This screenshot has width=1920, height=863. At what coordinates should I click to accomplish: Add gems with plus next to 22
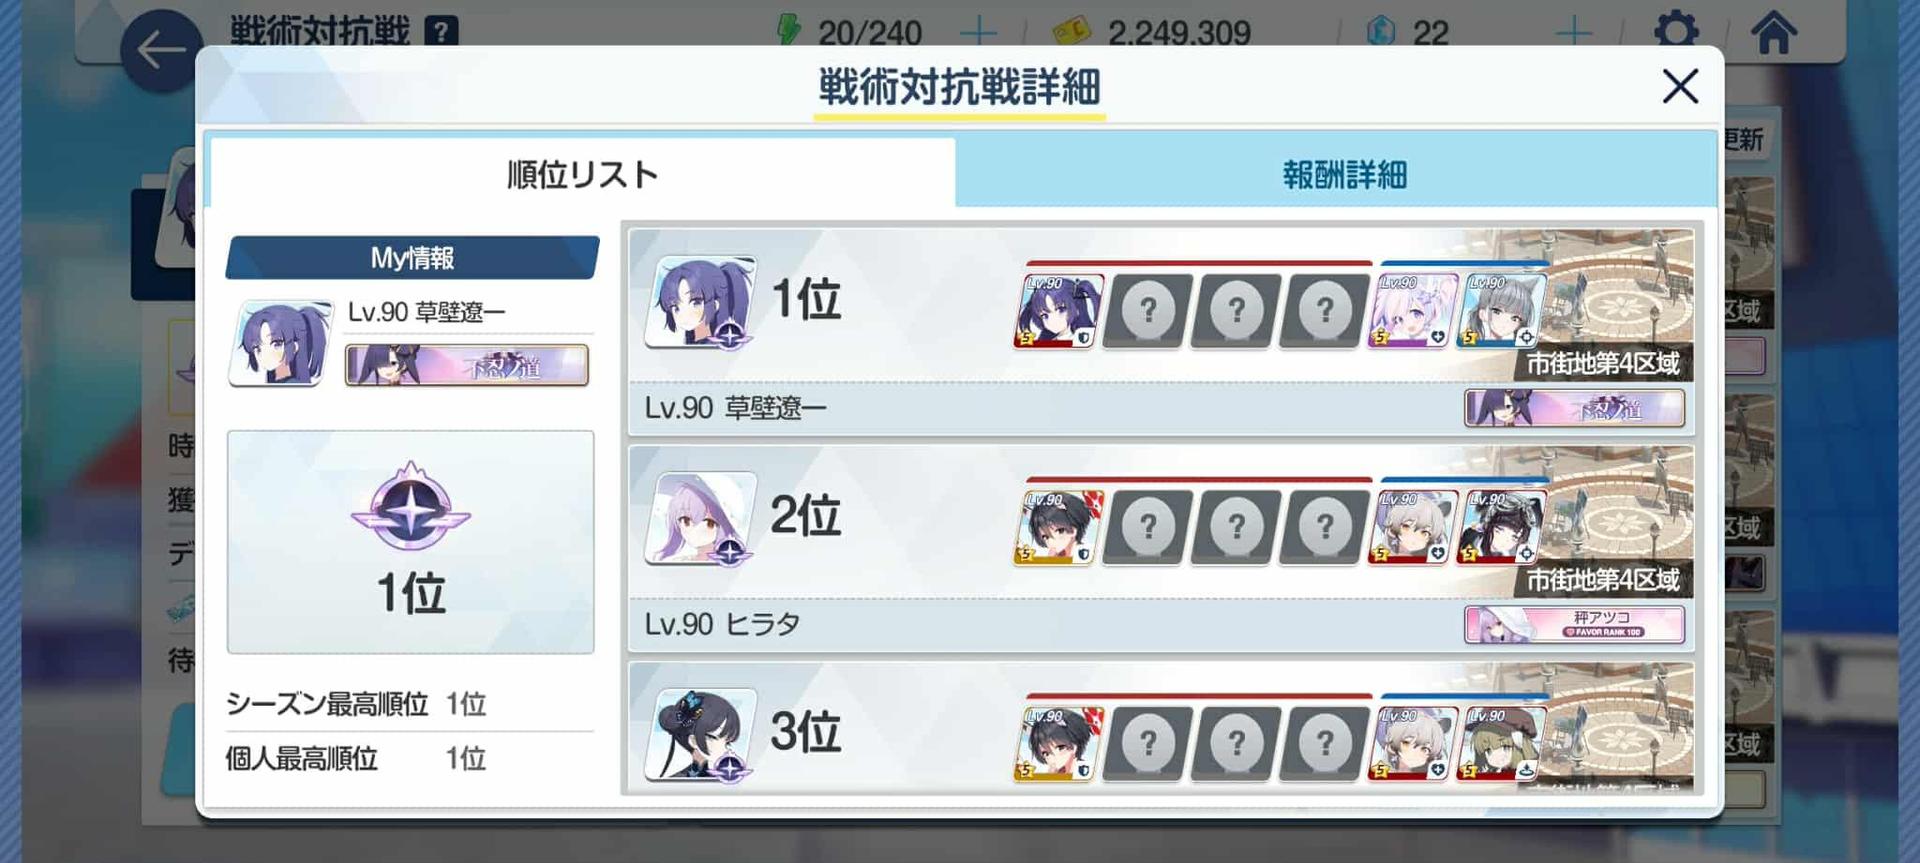click(1574, 33)
